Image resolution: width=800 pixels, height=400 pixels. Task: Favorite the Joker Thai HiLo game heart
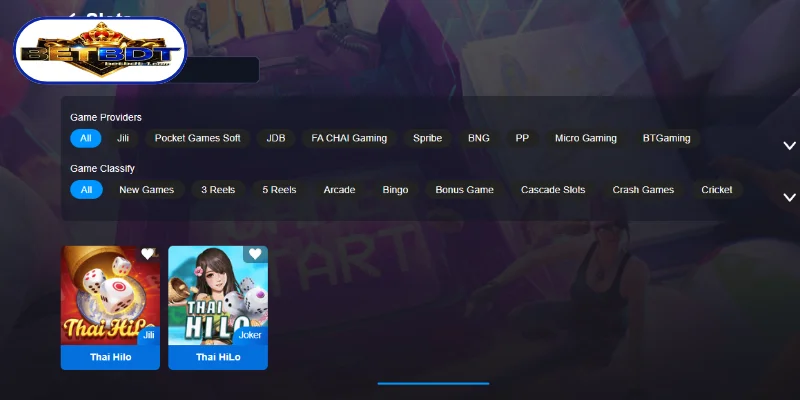pyautogui.click(x=255, y=254)
